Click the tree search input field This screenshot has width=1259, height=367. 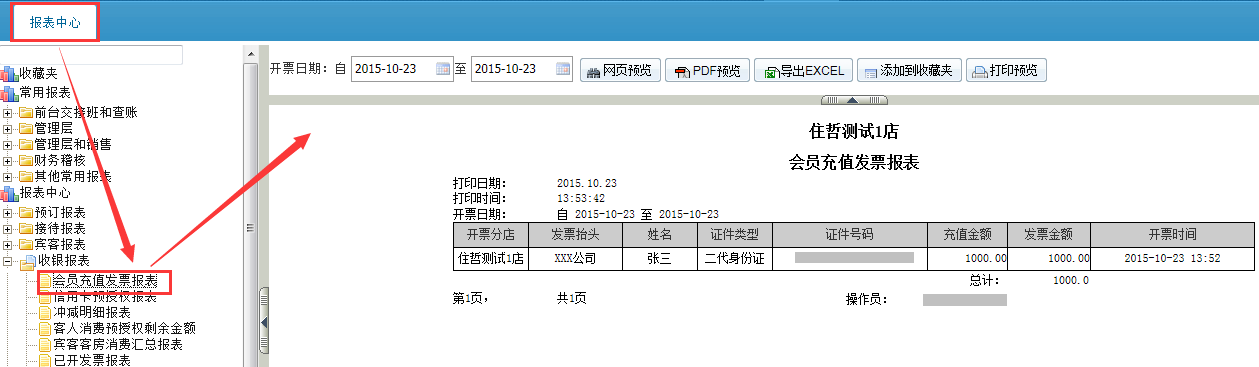click(x=91, y=55)
